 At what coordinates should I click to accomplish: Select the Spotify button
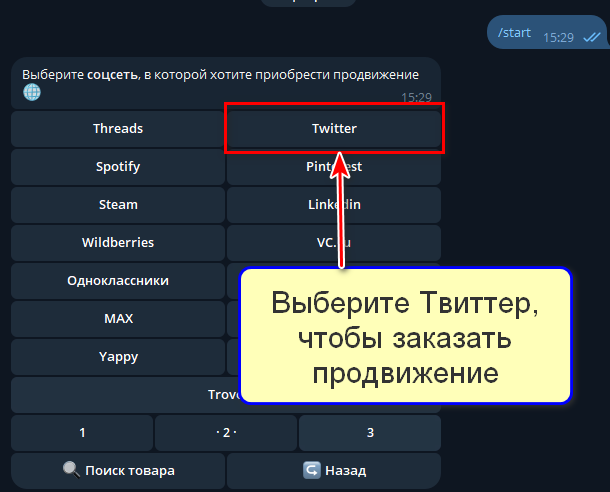[118, 166]
